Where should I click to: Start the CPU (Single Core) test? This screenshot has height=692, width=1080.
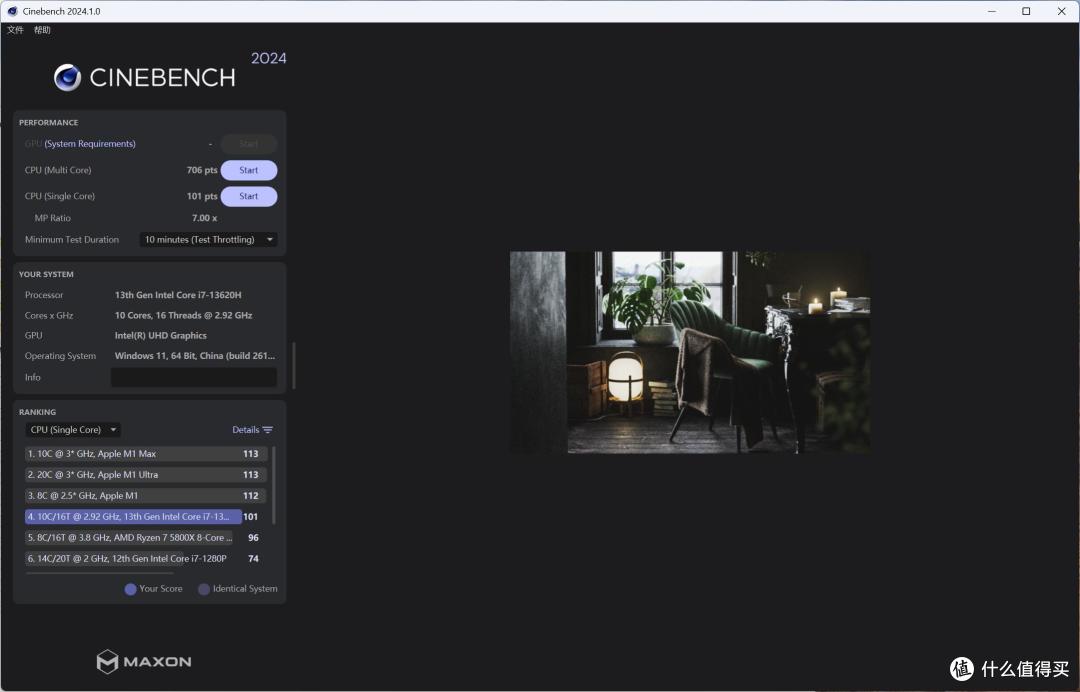click(249, 196)
